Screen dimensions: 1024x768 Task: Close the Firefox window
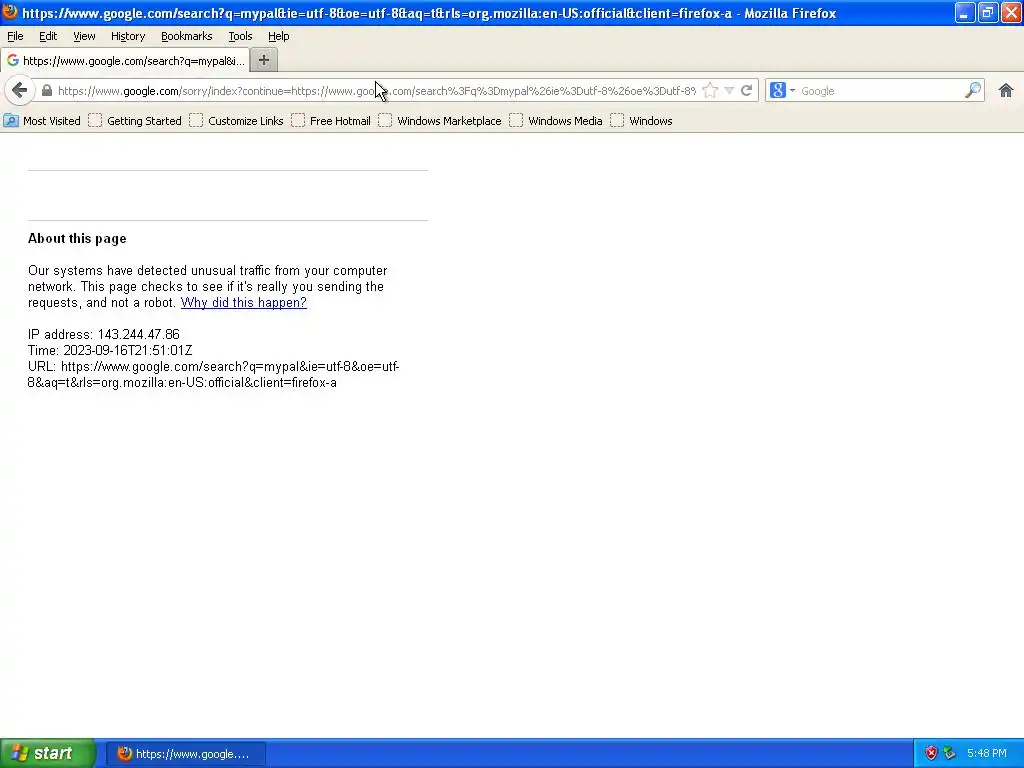point(1011,12)
